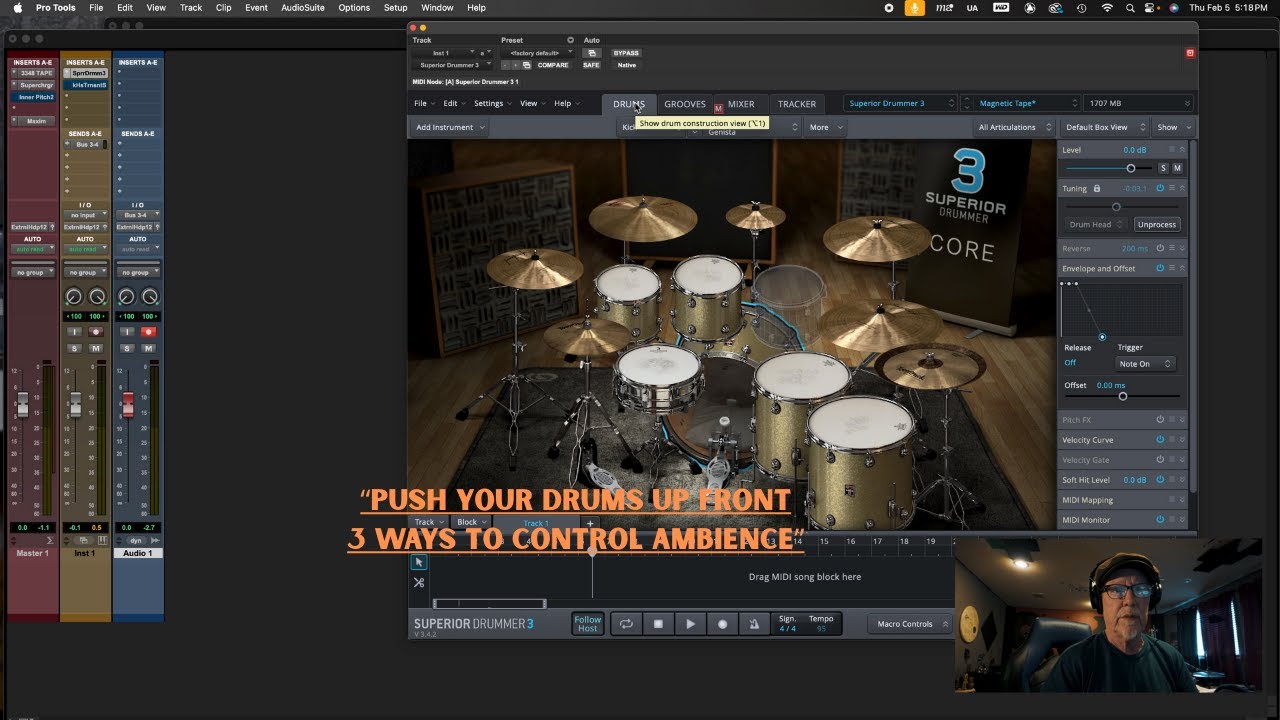Disable the Velocity Curve power toggle
The image size is (1280, 720).
click(1160, 440)
